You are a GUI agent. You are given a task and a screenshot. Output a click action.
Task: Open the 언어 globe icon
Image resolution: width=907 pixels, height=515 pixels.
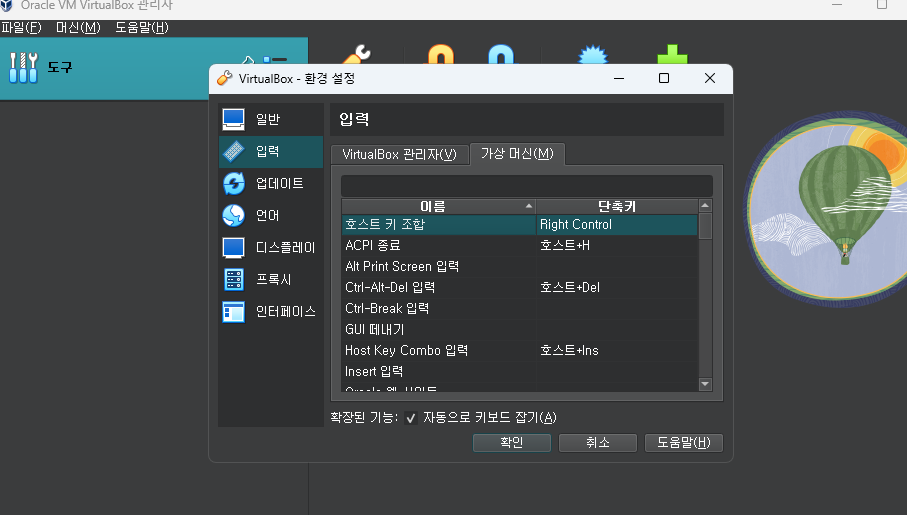click(234, 215)
